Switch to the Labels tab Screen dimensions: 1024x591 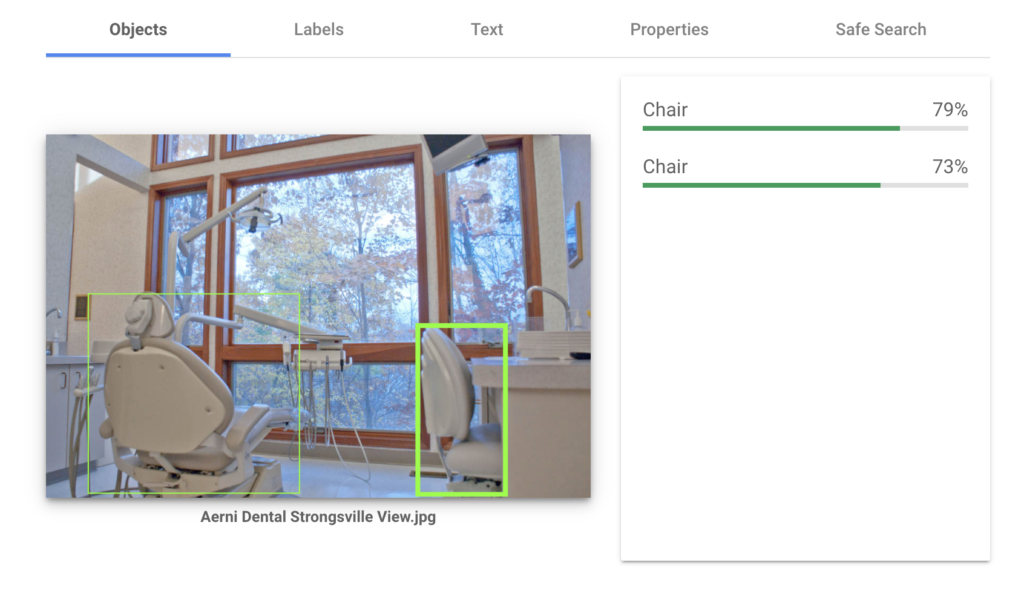tap(318, 30)
